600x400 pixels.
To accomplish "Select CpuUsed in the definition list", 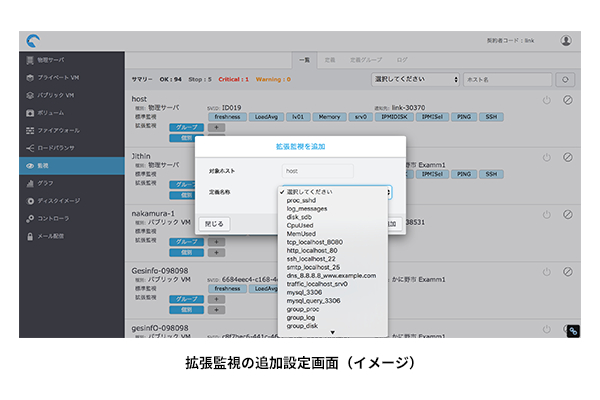I will [x=300, y=227].
